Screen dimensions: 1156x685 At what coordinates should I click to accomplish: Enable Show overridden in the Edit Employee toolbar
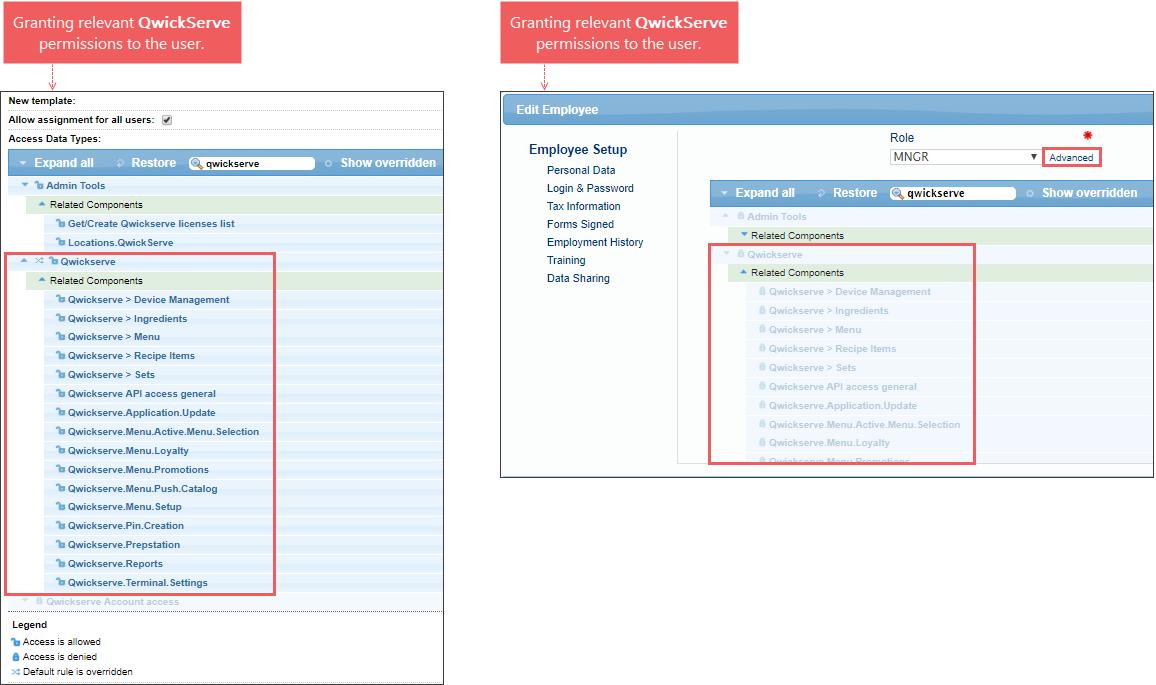point(1088,193)
